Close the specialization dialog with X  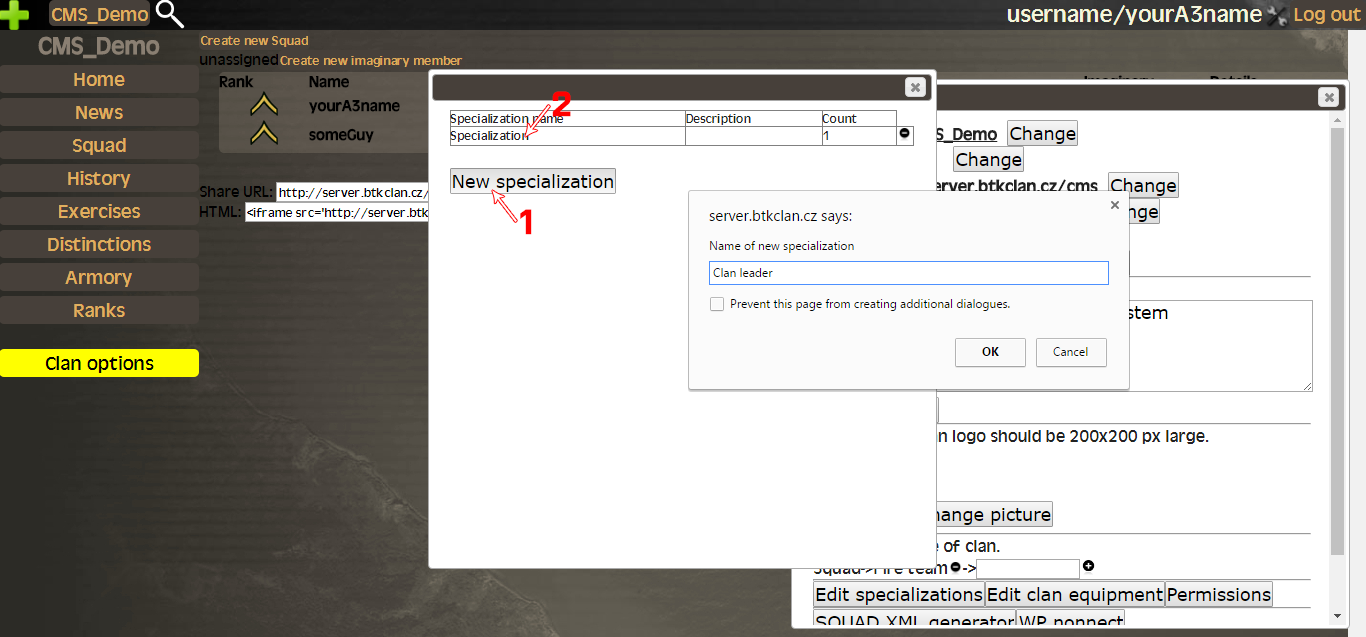tap(914, 87)
